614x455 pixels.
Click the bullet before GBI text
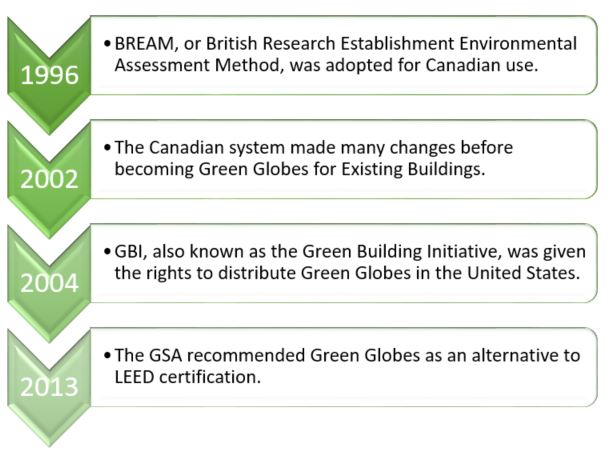(x=108, y=252)
